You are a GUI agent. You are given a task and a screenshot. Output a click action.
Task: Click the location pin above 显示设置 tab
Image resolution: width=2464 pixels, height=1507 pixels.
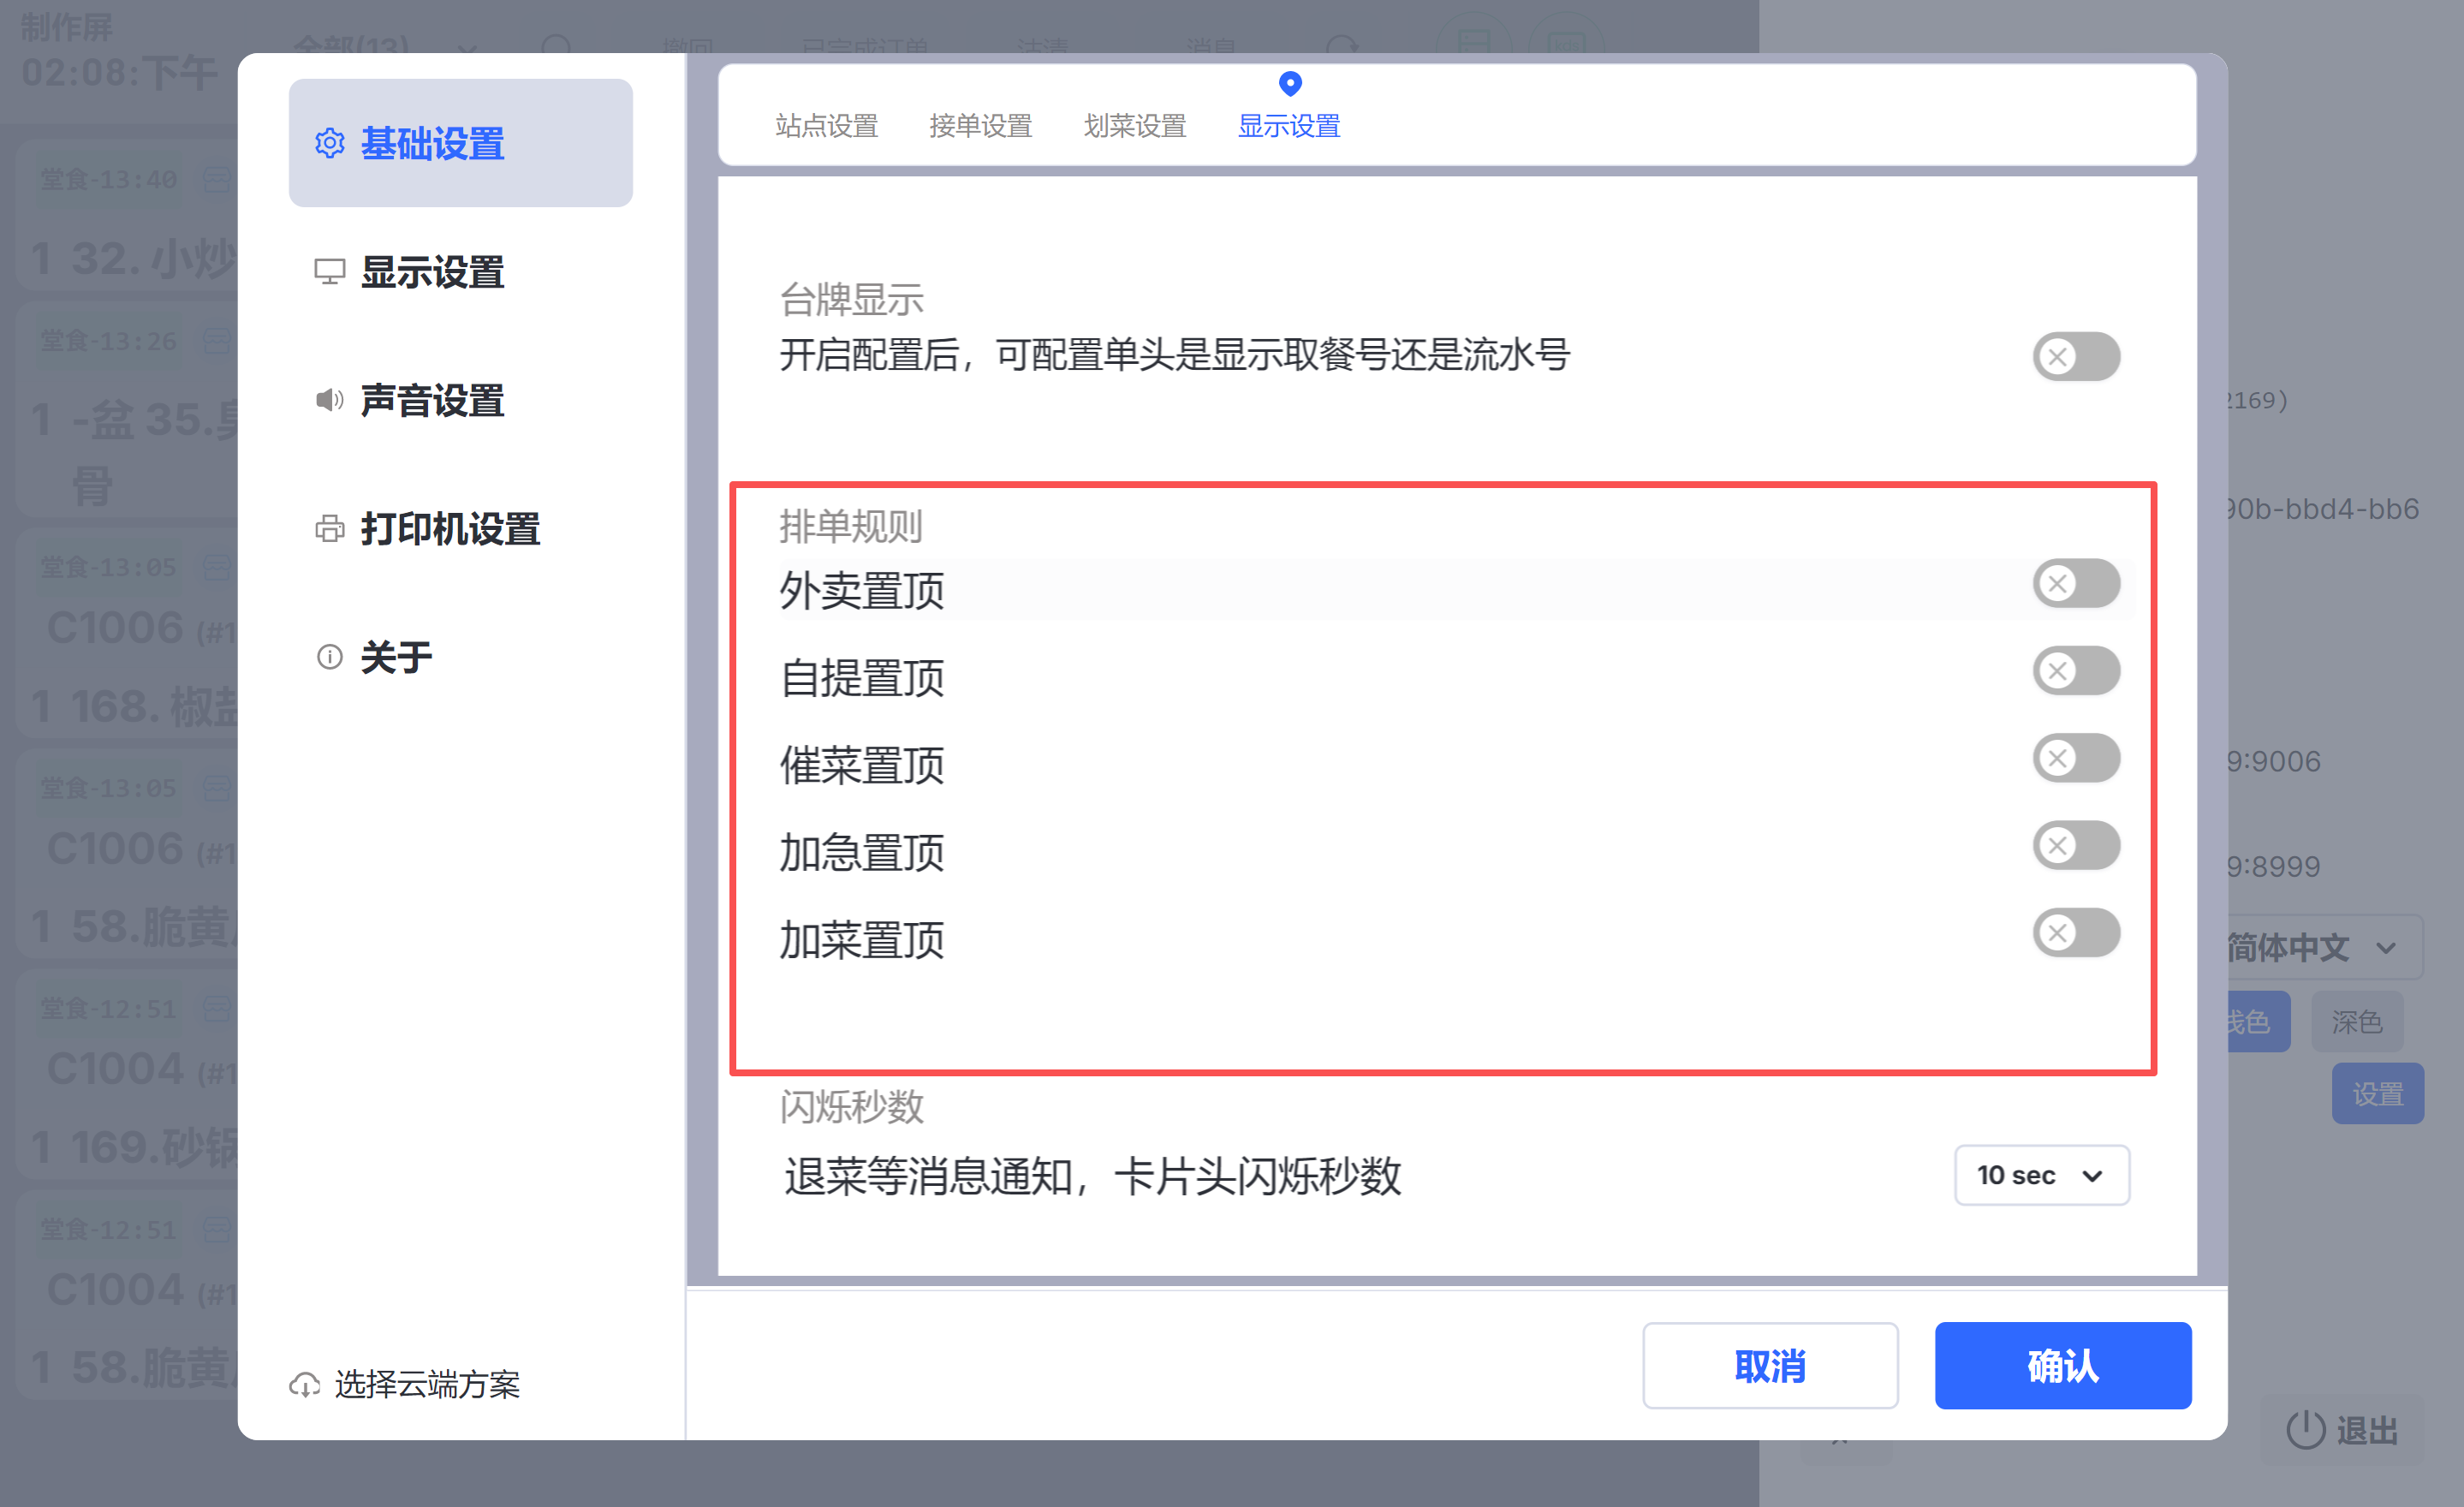[x=1290, y=84]
